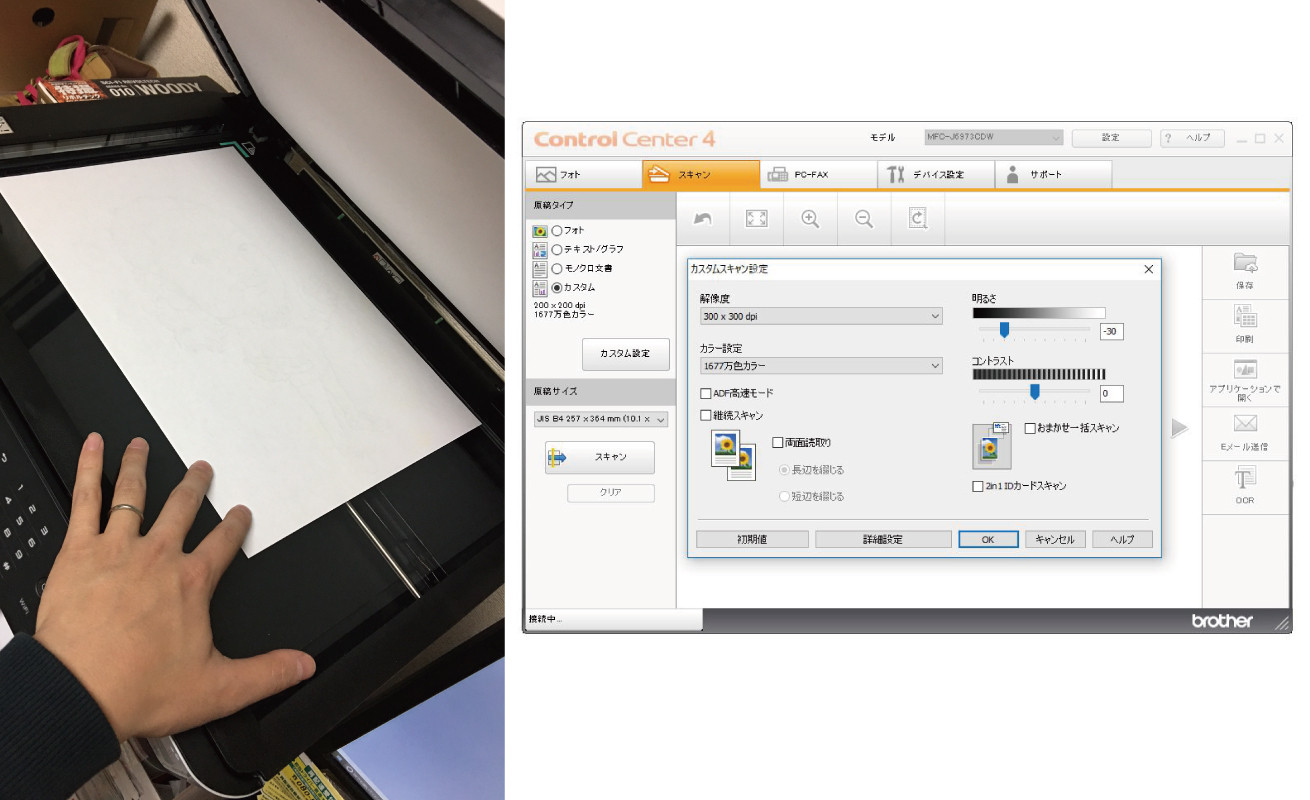This screenshot has height=800, width=1310.
Task: Click the スキャン button in the left panel
Action: [600, 457]
